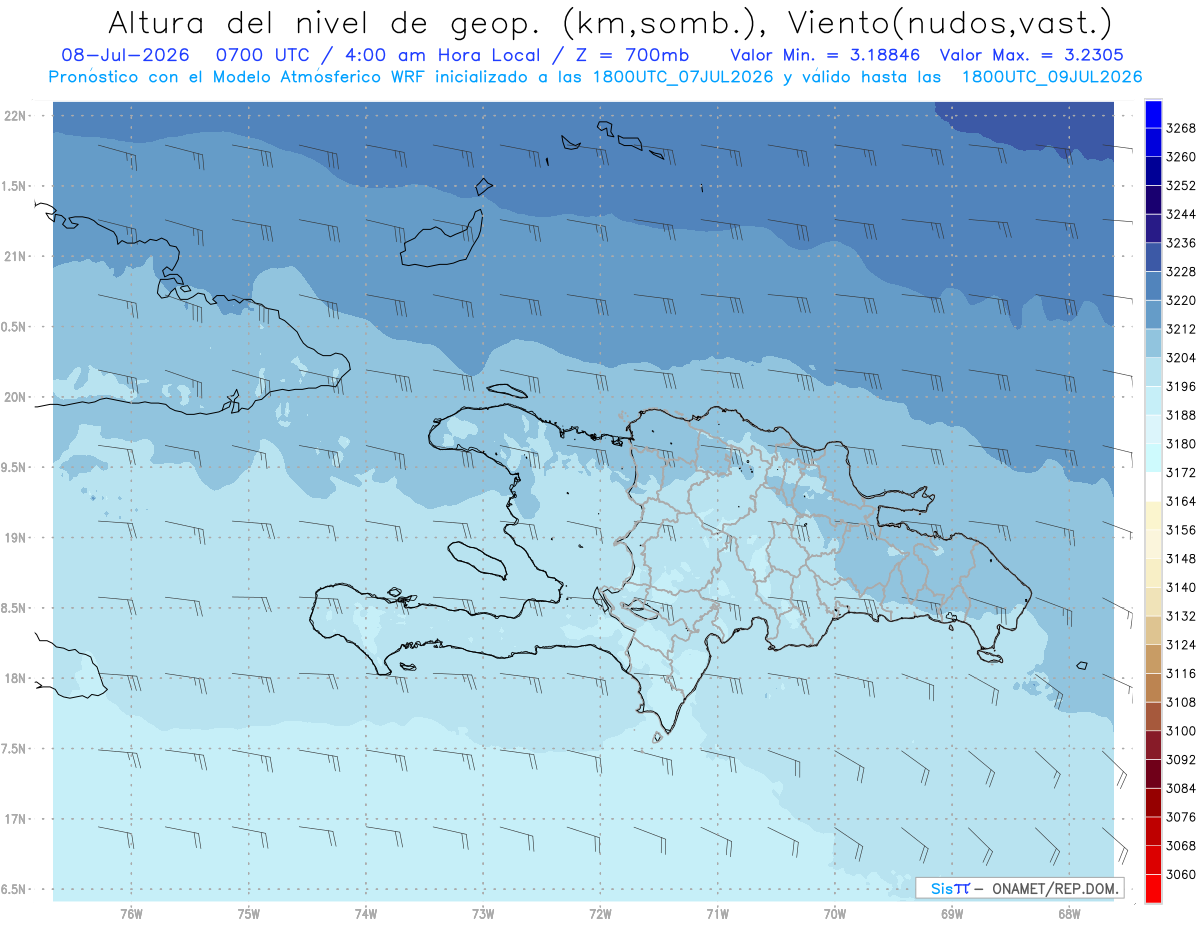
Task: Click the '19N' latitude label
Action: click(16, 538)
